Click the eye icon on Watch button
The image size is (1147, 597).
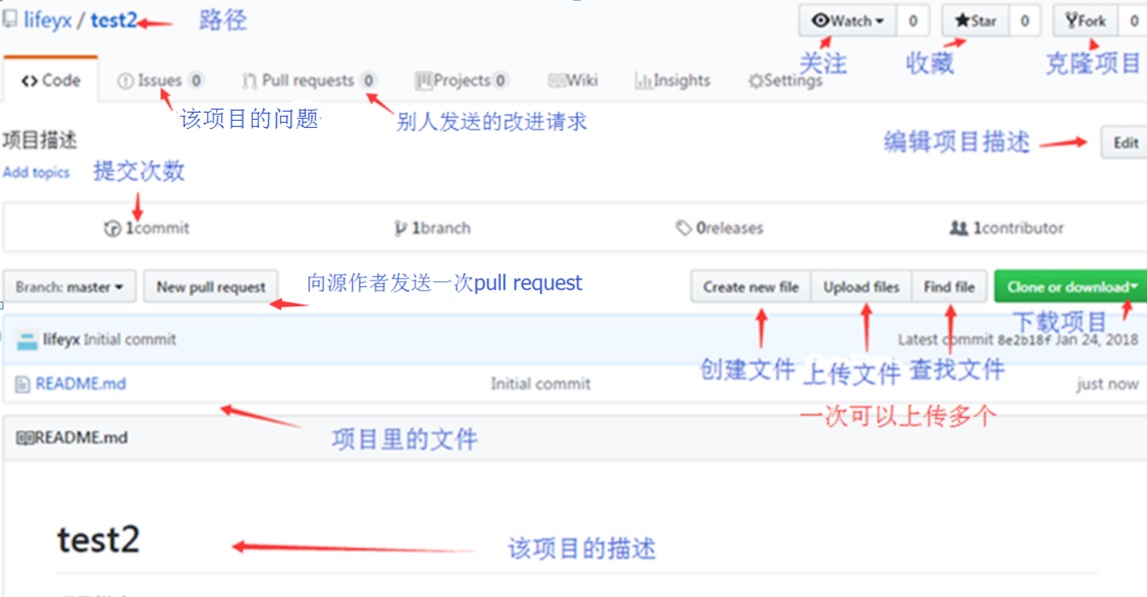pyautogui.click(x=821, y=20)
